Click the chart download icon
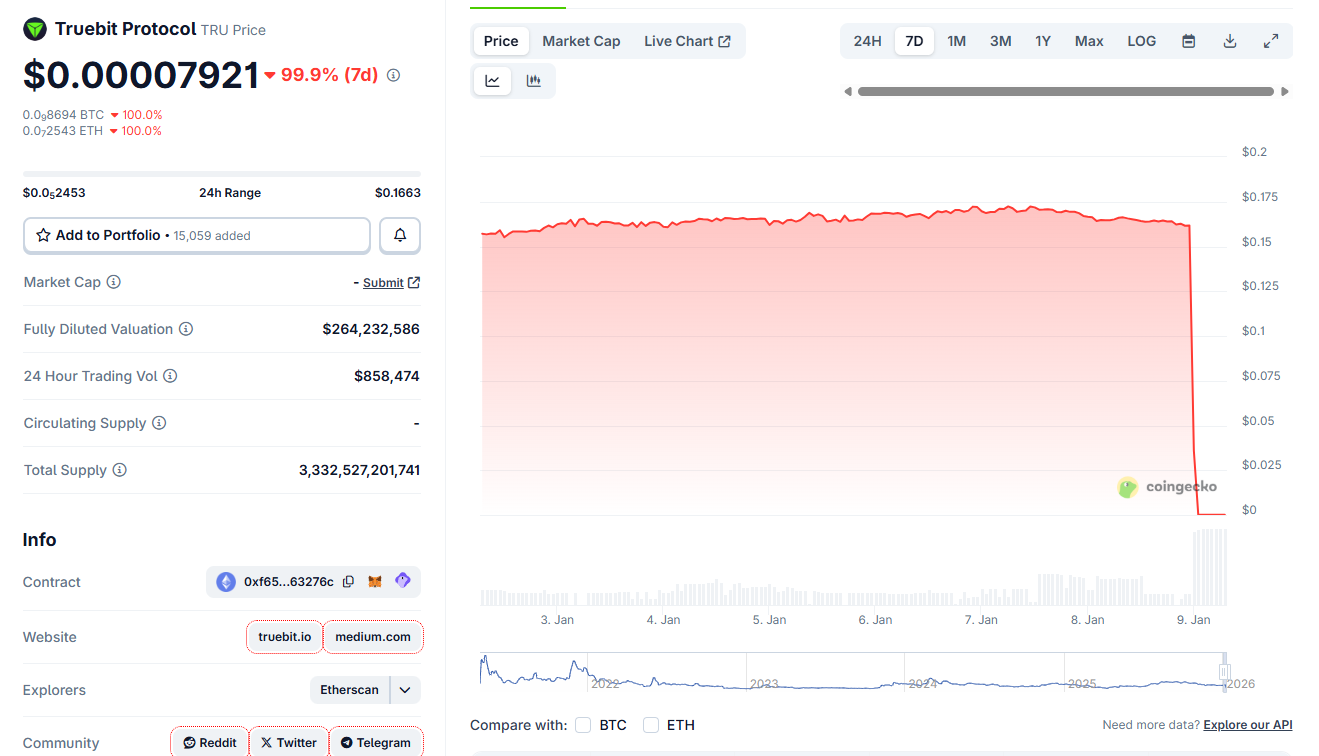This screenshot has height=756, width=1319. click(x=1229, y=40)
